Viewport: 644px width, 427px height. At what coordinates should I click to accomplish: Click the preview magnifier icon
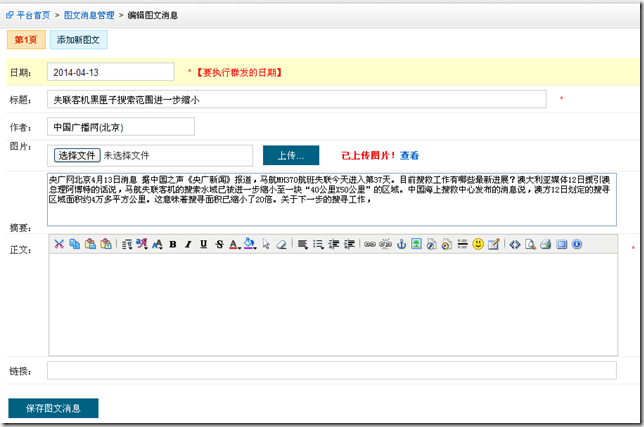(x=530, y=244)
